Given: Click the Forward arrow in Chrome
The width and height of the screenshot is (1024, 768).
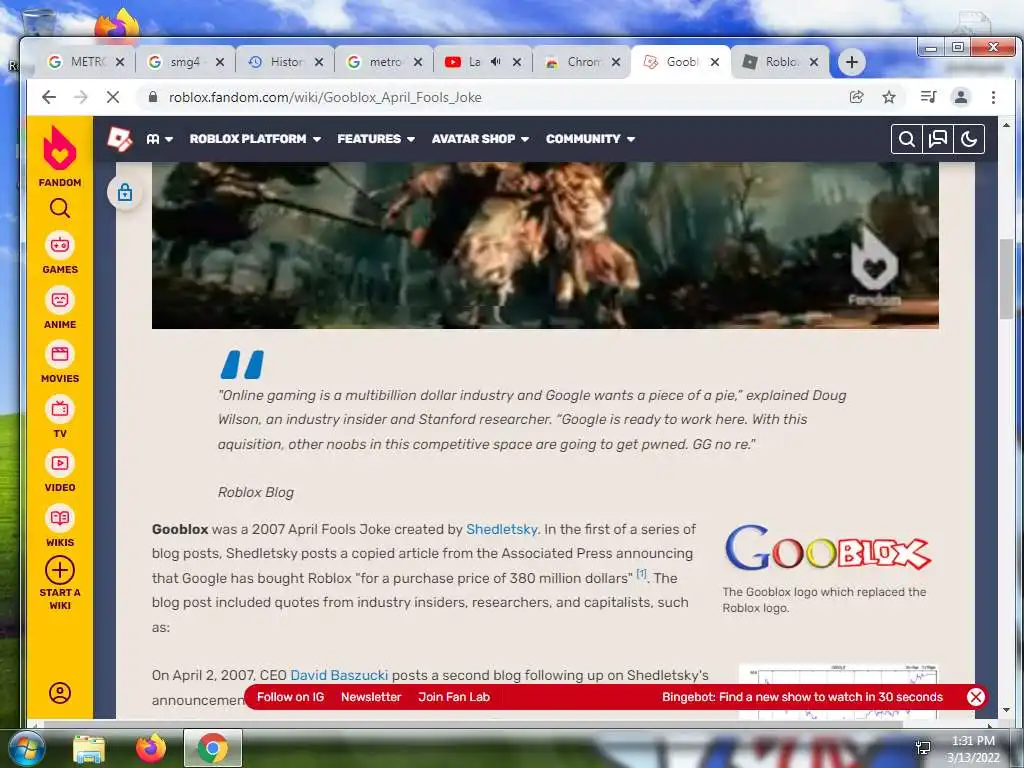Looking at the screenshot, I should [81, 97].
